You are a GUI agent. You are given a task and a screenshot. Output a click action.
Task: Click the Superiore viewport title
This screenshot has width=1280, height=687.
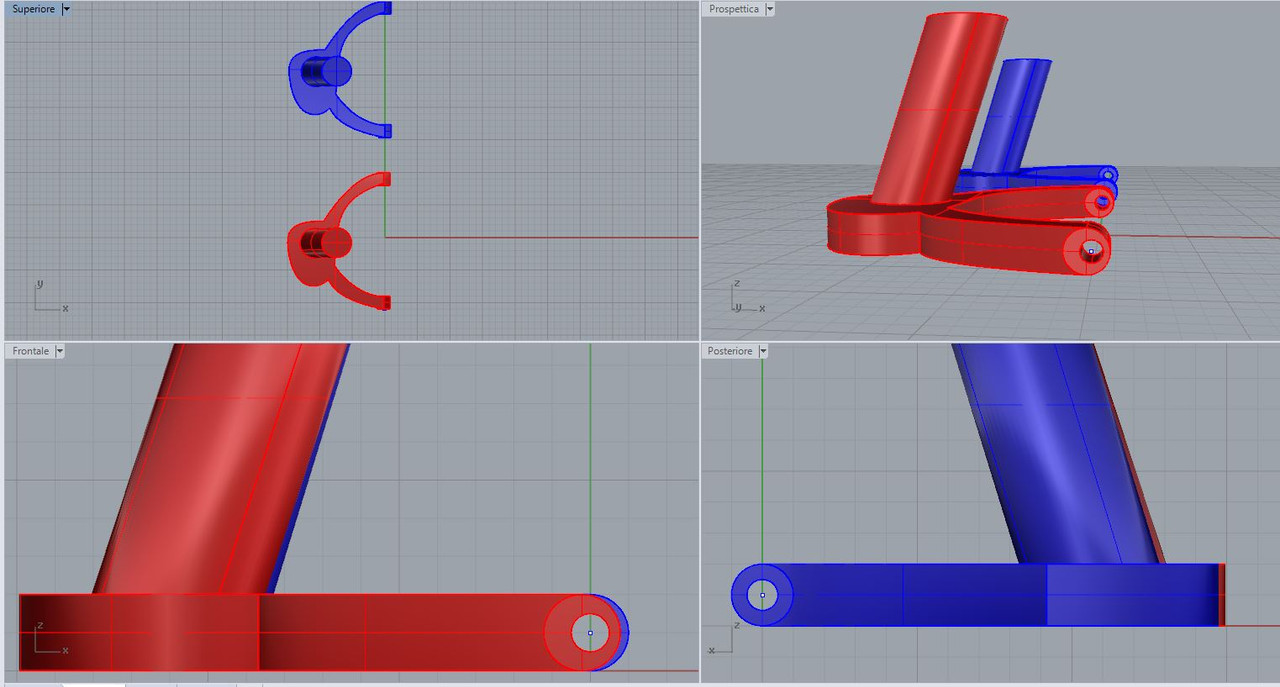coord(33,9)
